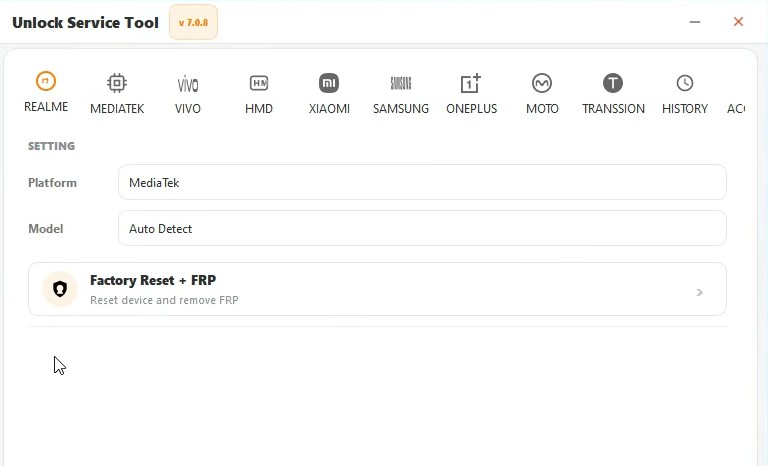This screenshot has width=768, height=466.
Task: Click the 'Reset device and remove FRP' description
Action: (164, 300)
